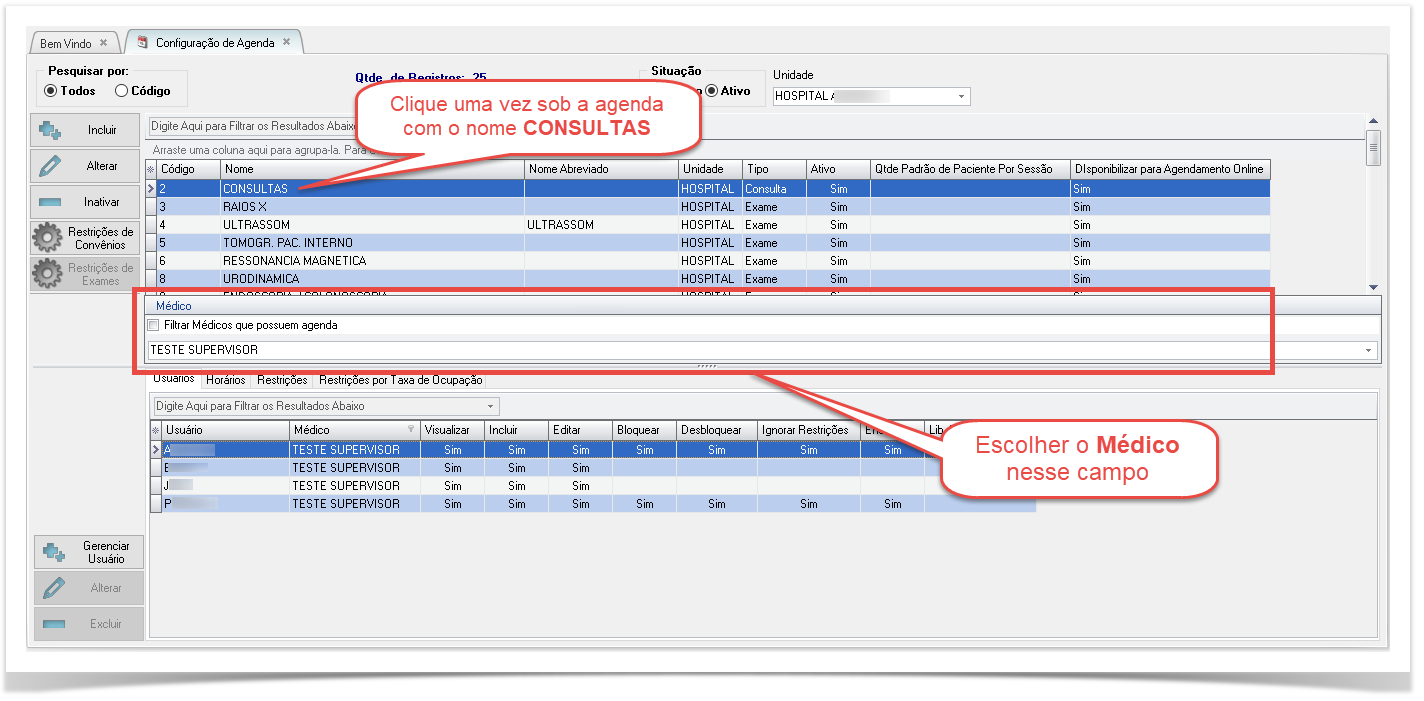The height and width of the screenshot is (701, 1424).
Task: Select the RAIOS X agenda row
Action: tap(245, 207)
